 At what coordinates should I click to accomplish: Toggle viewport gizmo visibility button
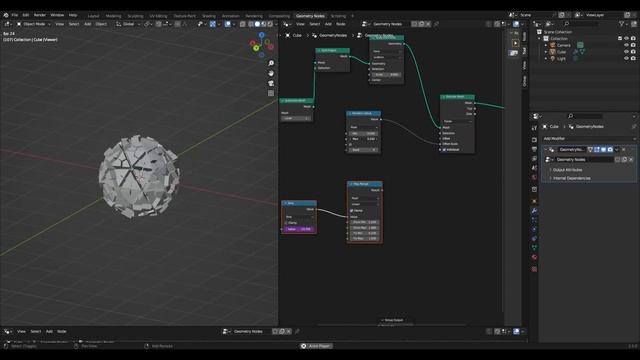coord(213,24)
